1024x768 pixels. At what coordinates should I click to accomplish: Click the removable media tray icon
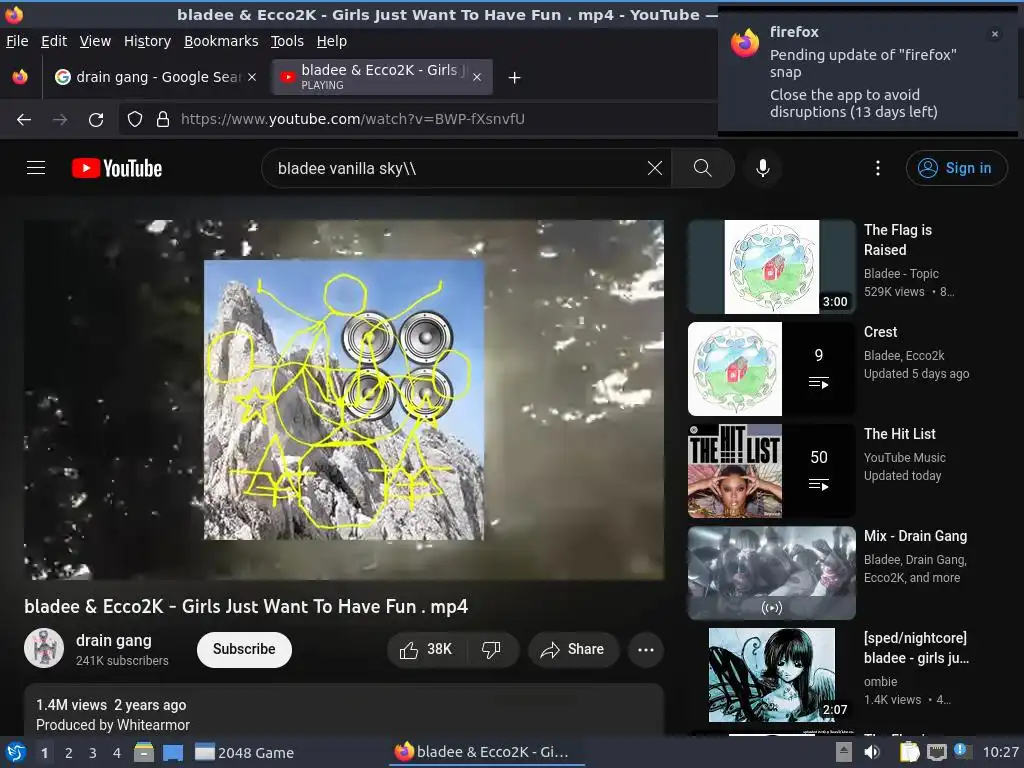coord(844,752)
